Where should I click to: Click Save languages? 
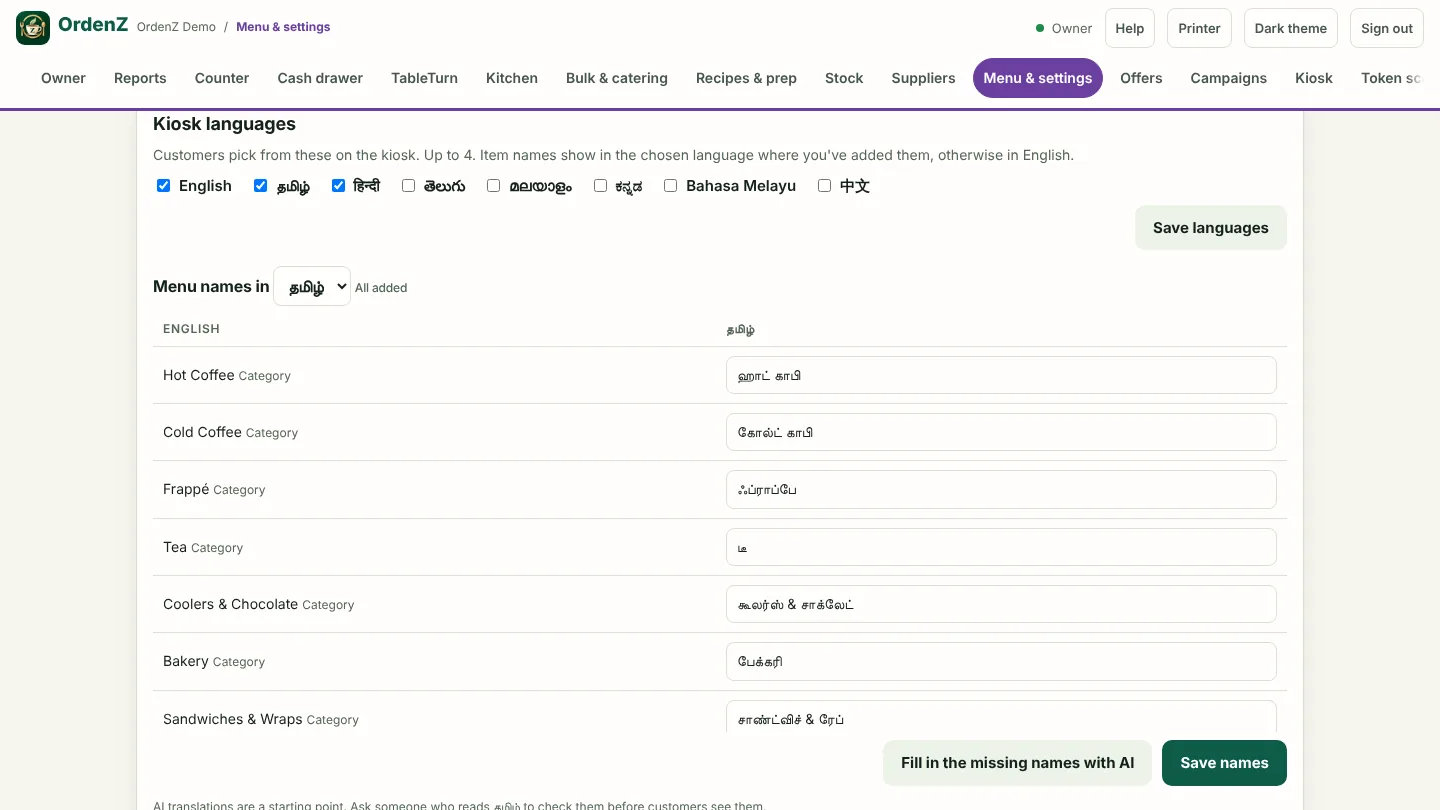[x=1211, y=228]
